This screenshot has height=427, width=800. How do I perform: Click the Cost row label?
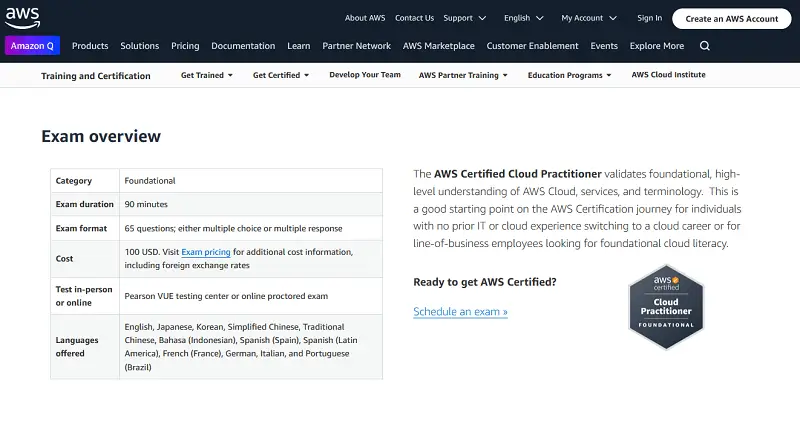click(x=64, y=259)
